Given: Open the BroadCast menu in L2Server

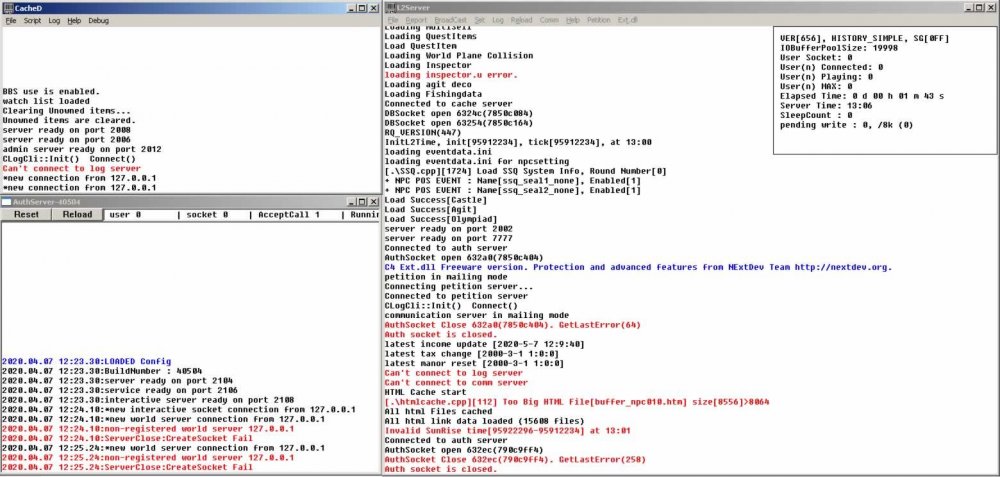Looking at the screenshot, I should coord(449,20).
